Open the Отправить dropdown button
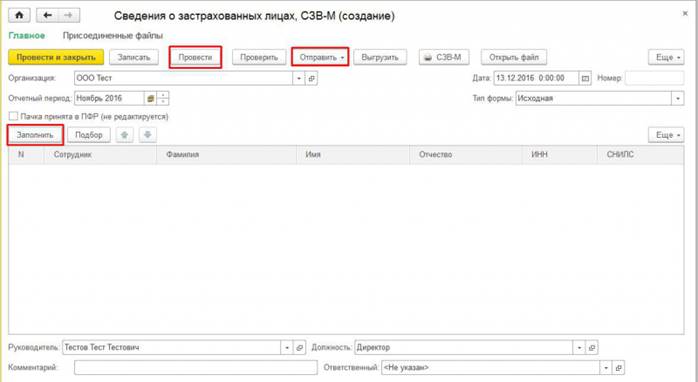This screenshot has width=698, height=382. [x=320, y=57]
